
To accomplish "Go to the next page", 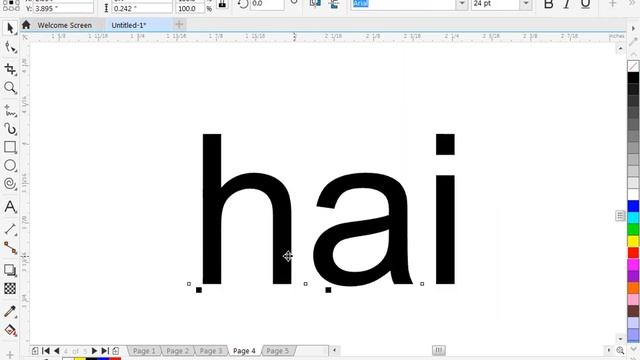I will tap(94, 351).
